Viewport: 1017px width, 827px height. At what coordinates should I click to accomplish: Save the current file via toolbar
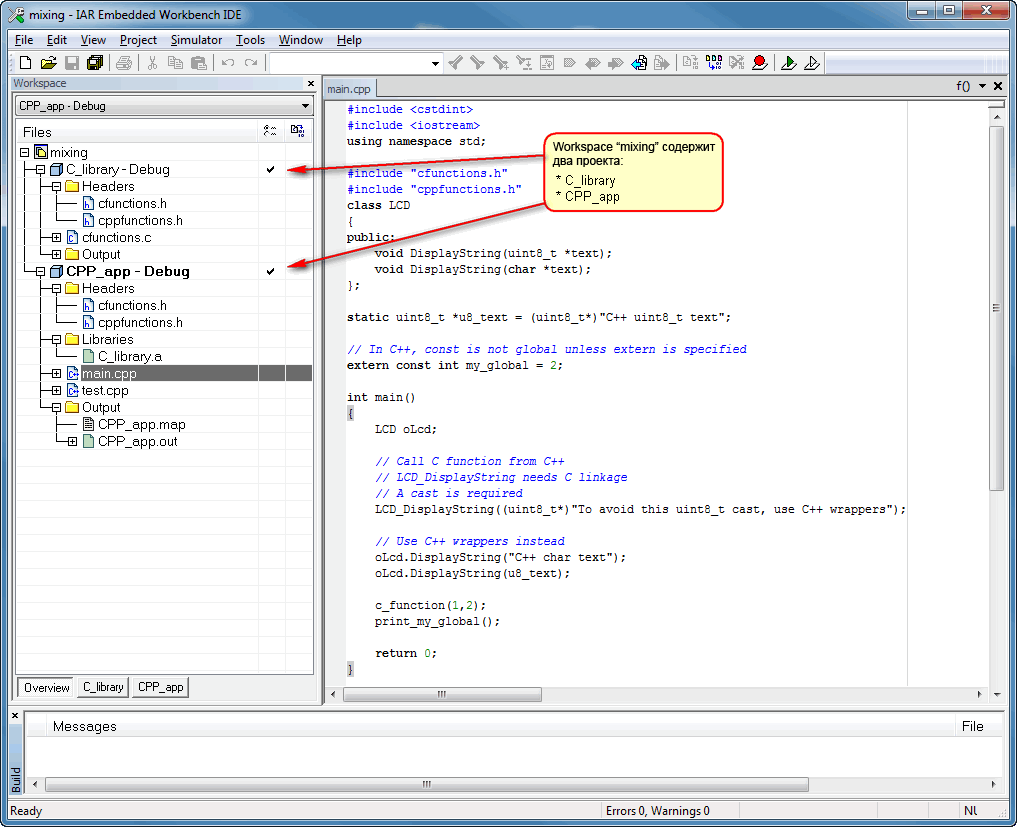(72, 63)
